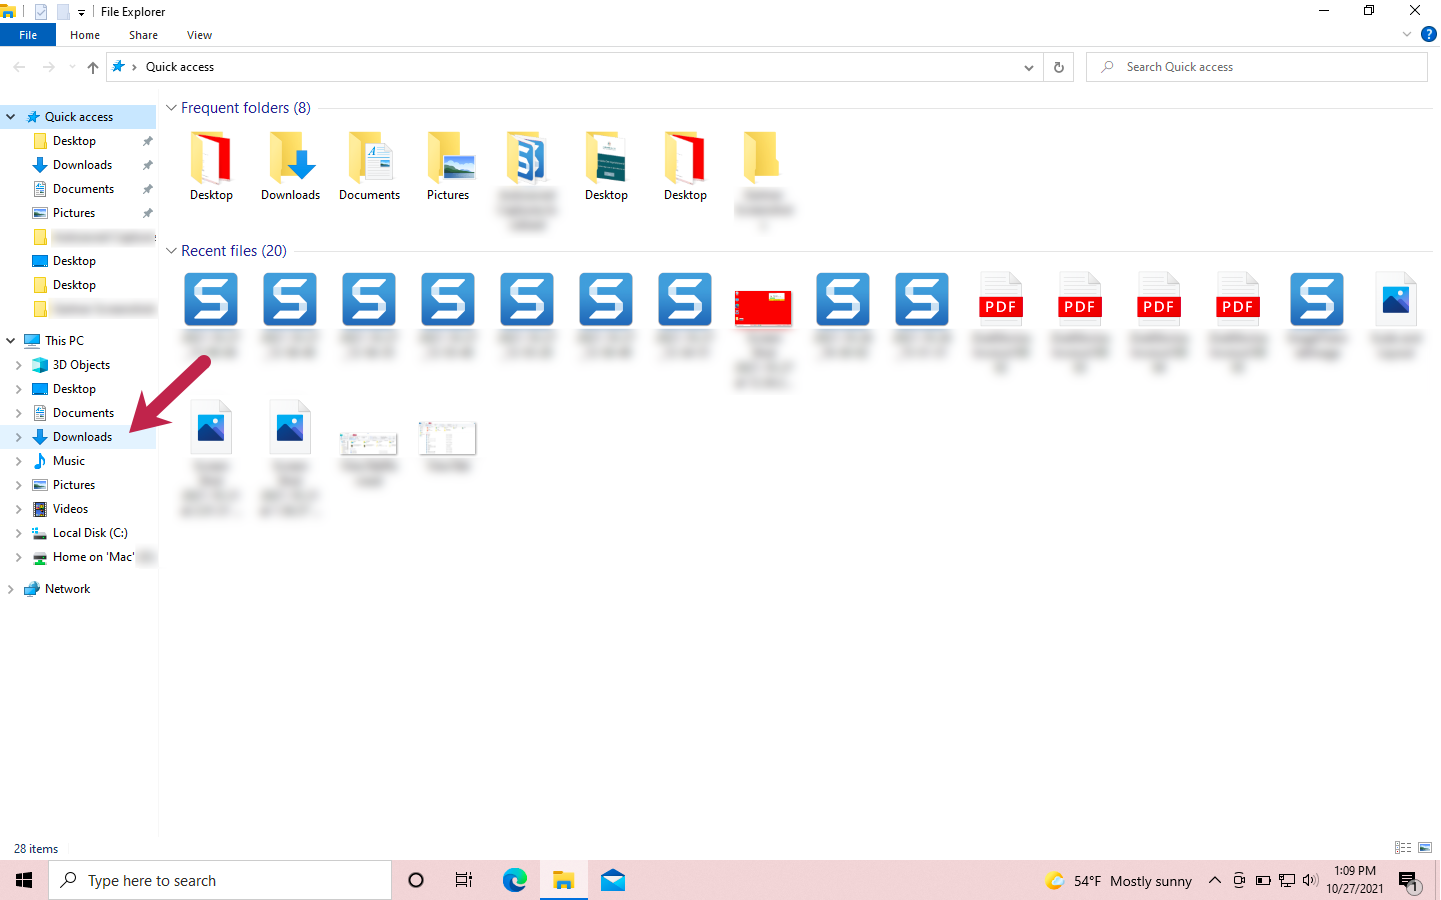Open the View ribbon tab
Image resolution: width=1441 pixels, height=900 pixels.
point(199,35)
